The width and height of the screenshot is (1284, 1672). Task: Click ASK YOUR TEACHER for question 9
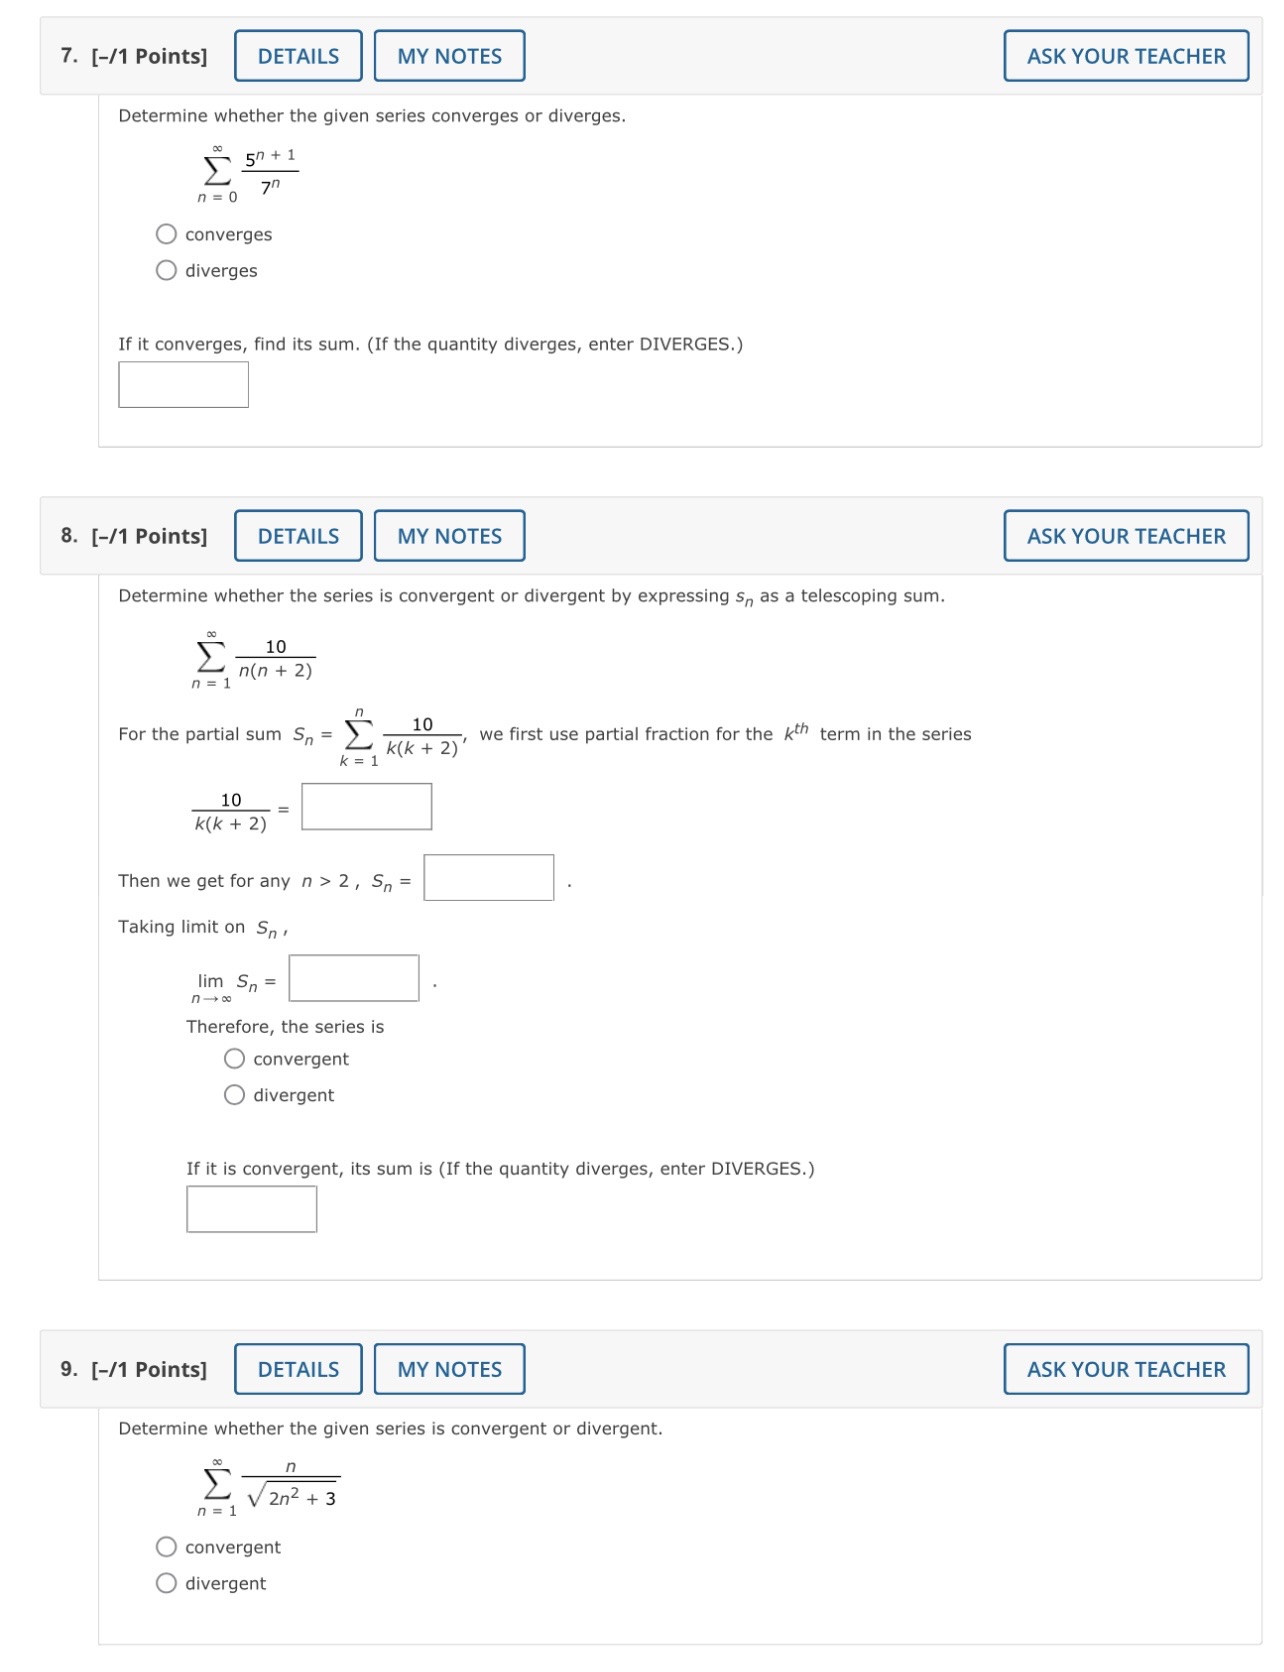pos(1125,1369)
